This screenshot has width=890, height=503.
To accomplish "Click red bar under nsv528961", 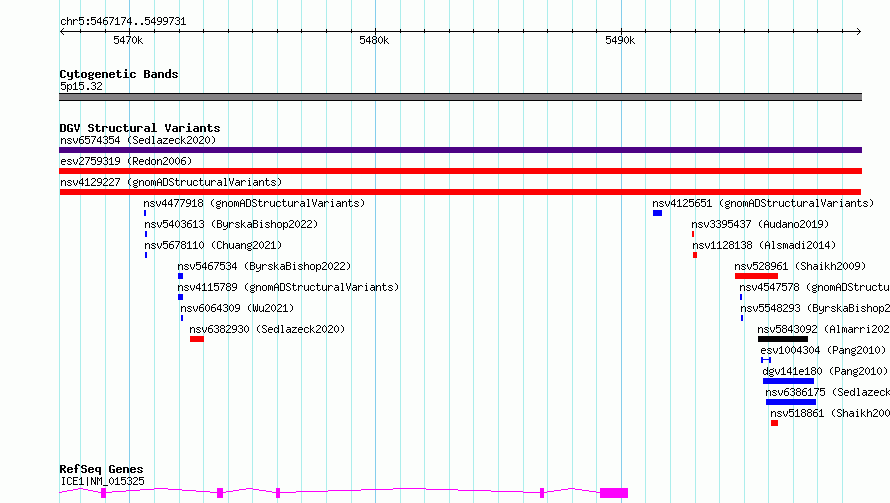I will point(756,276).
